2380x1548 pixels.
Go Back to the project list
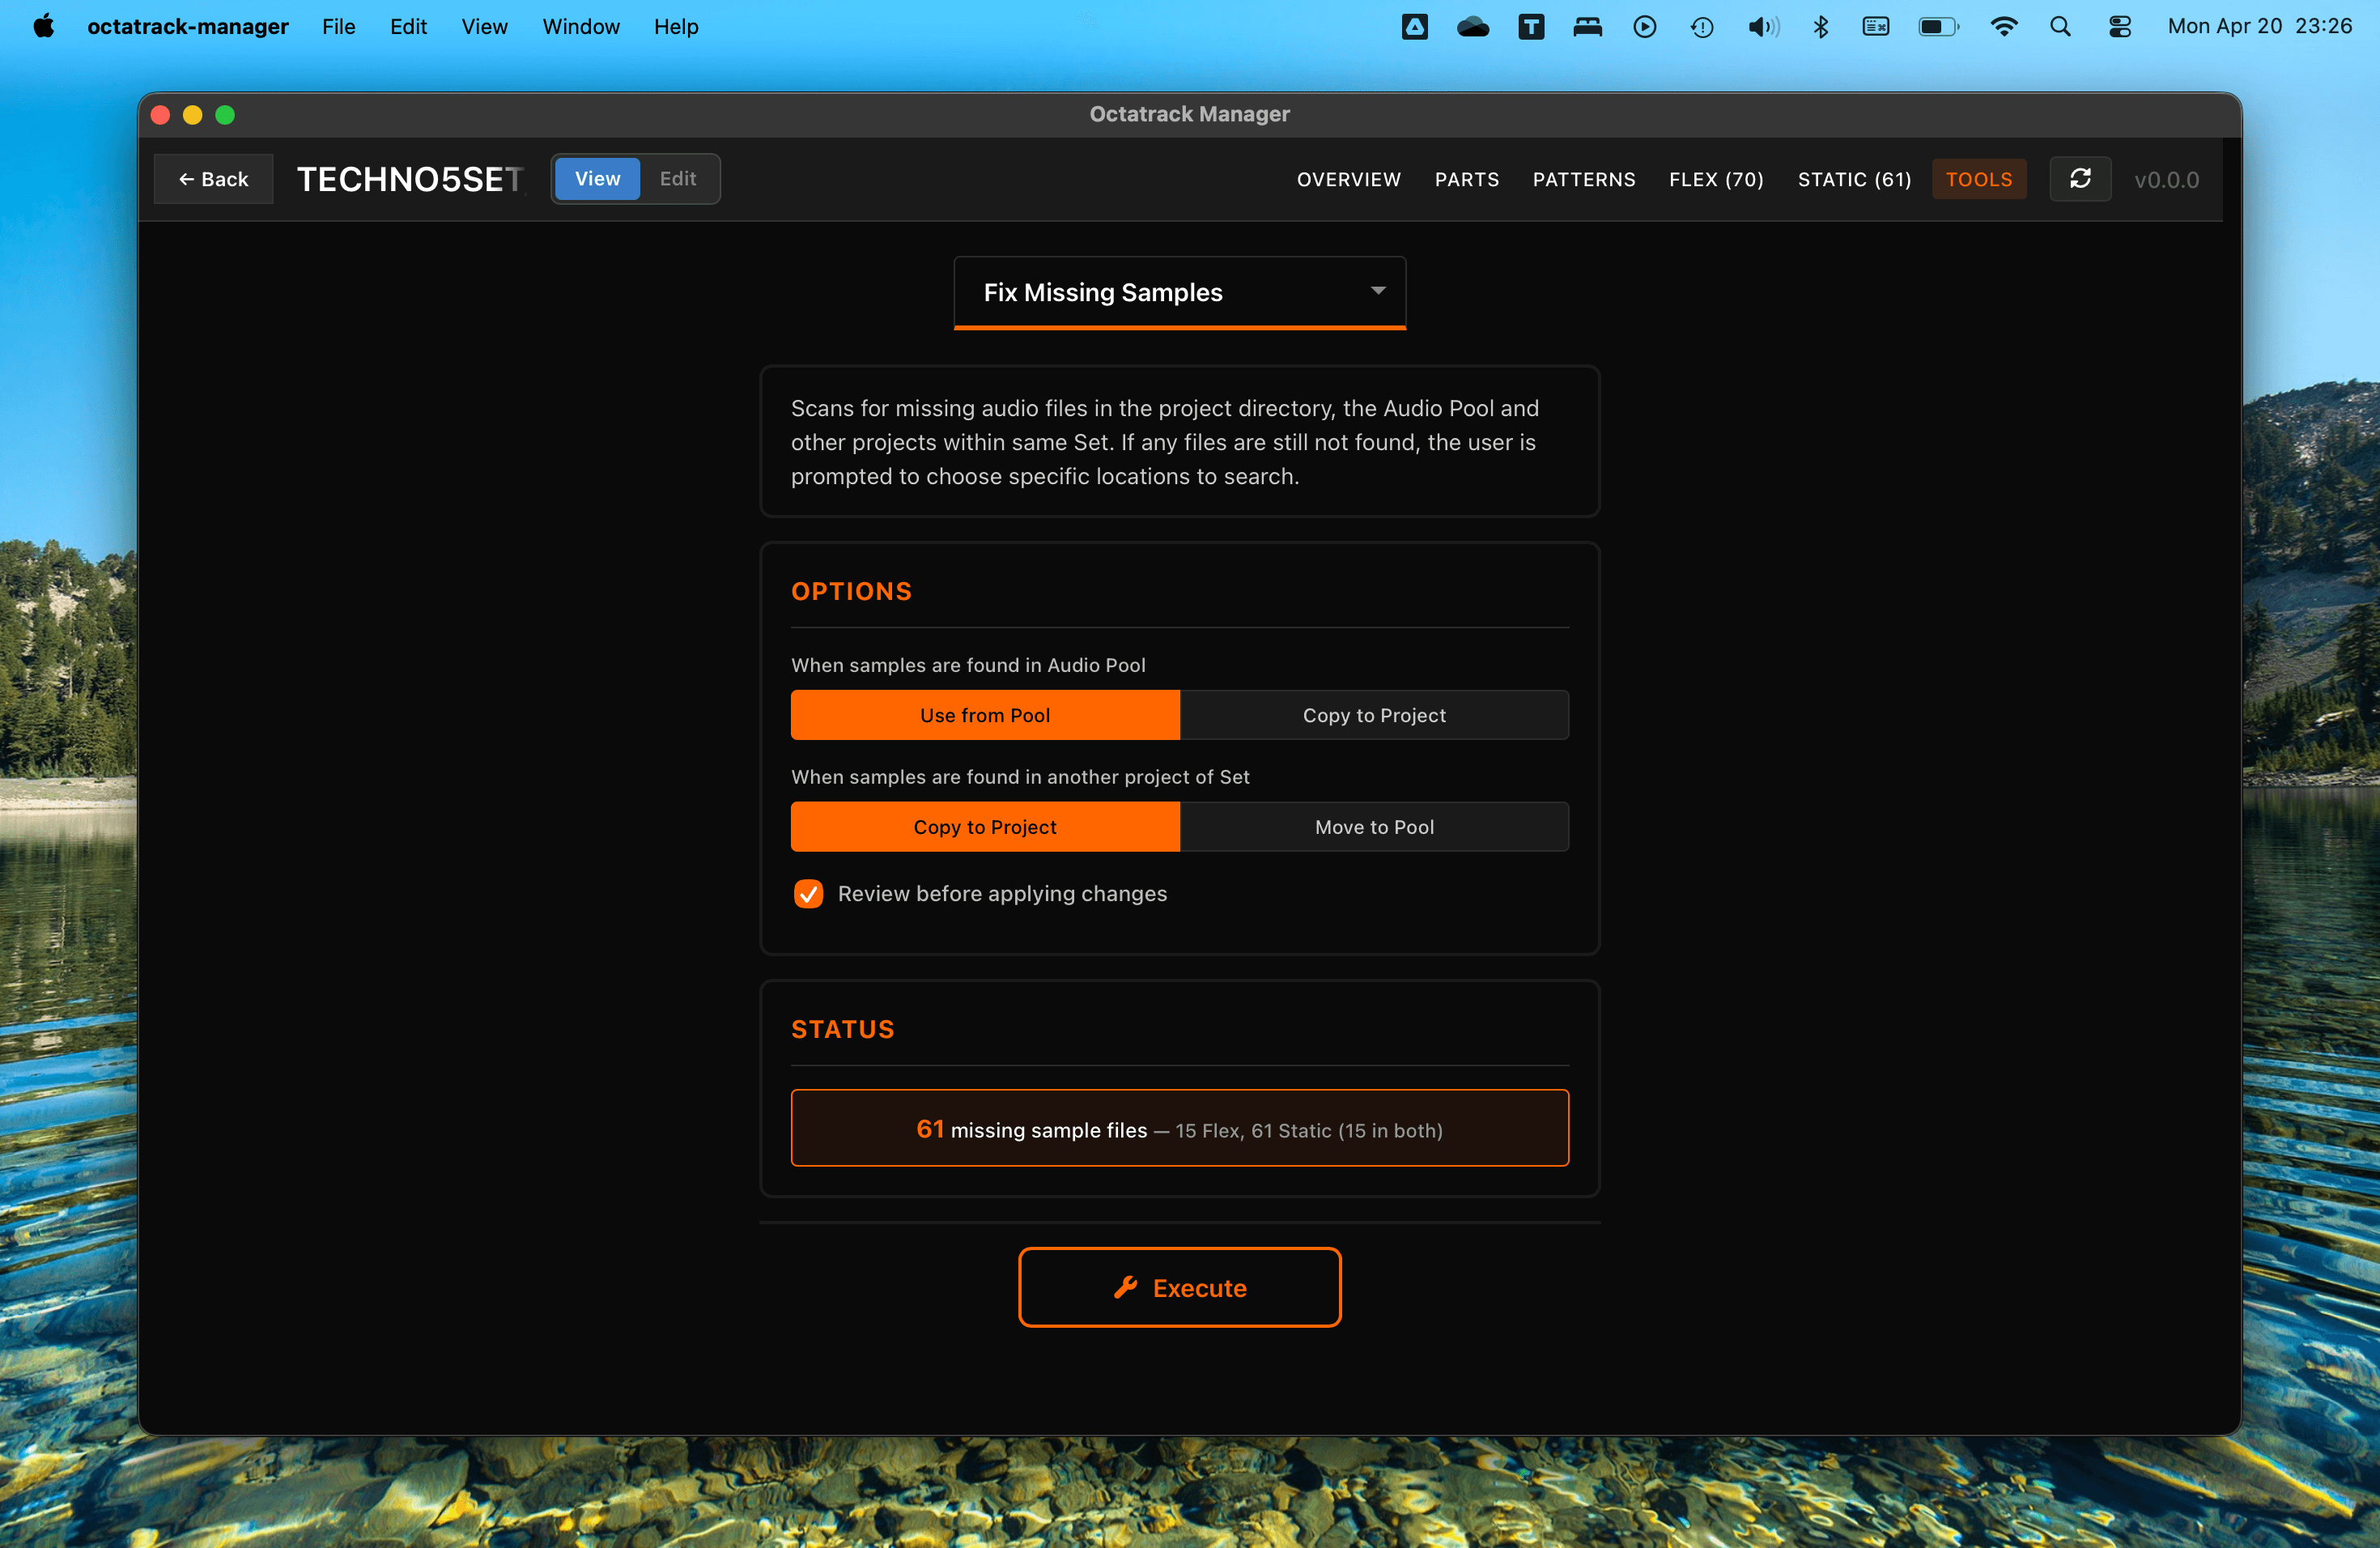pos(213,179)
